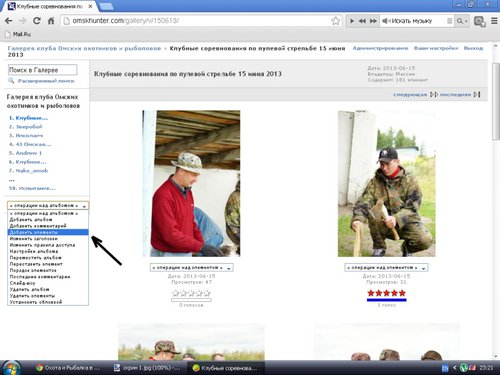Viewport: 500px width, 375px height.
Task: Open the Chrome hamburger menu
Action: tap(494, 21)
